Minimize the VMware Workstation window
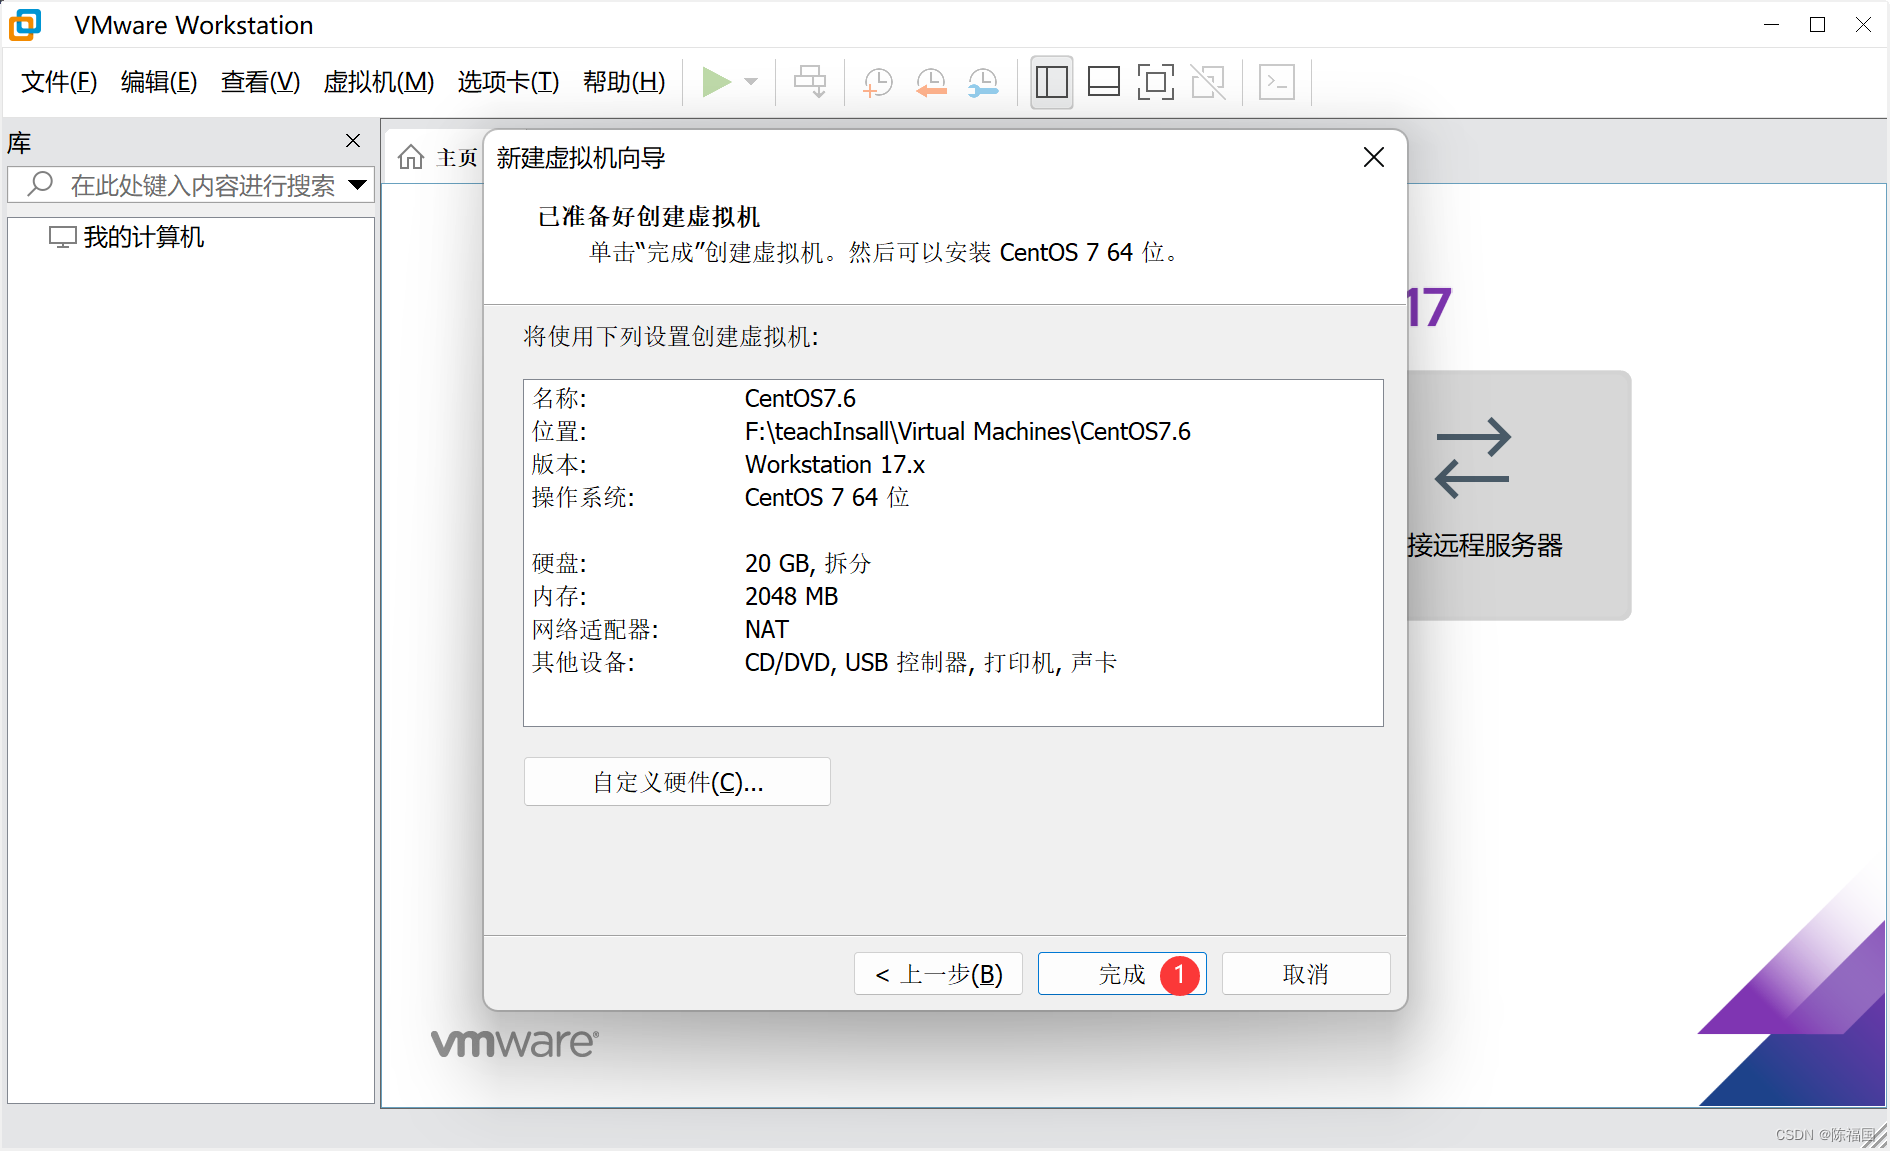Image resolution: width=1890 pixels, height=1151 pixels. pos(1772,25)
